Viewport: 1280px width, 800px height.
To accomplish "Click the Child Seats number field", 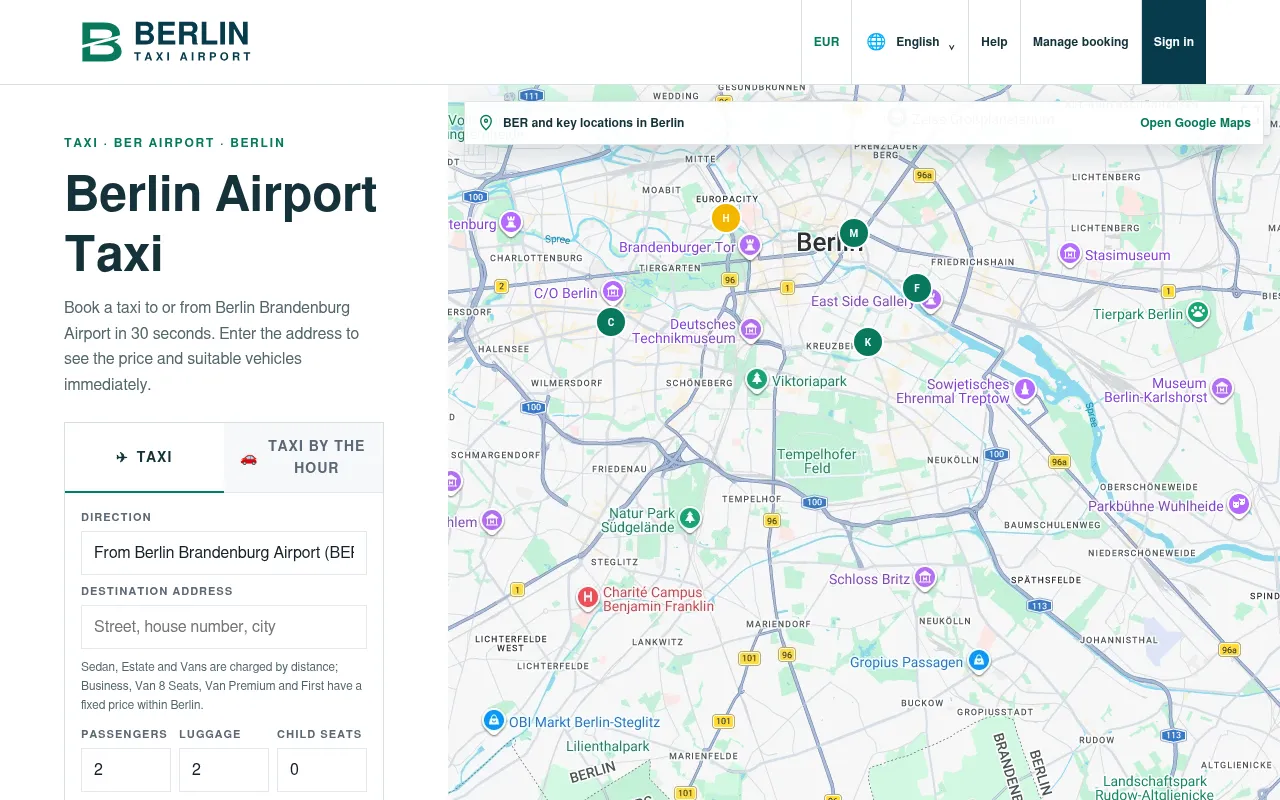I will (322, 770).
